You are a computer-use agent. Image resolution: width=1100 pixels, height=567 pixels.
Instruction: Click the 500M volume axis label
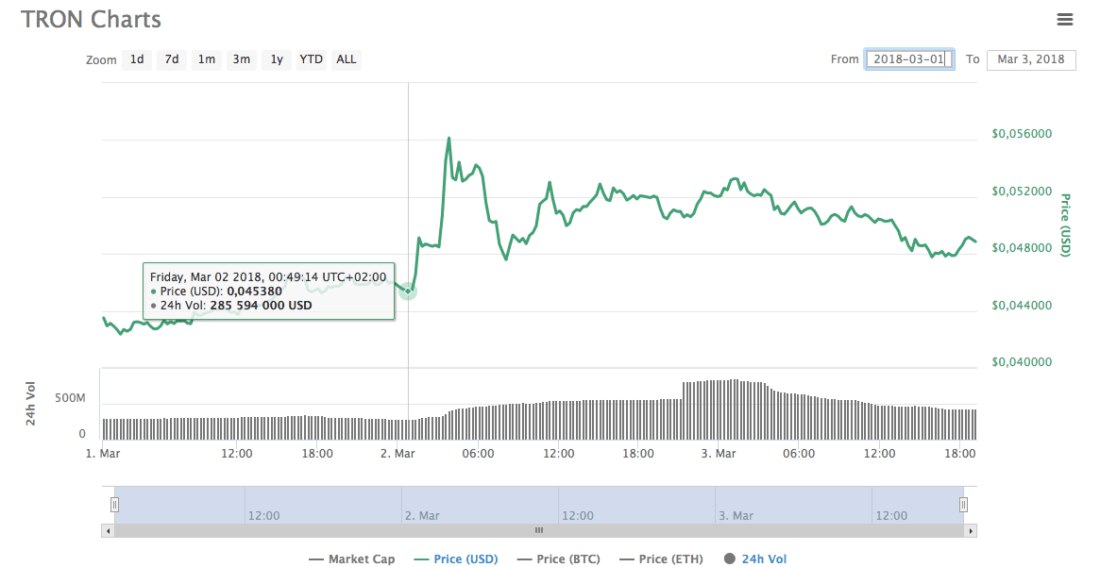point(71,398)
